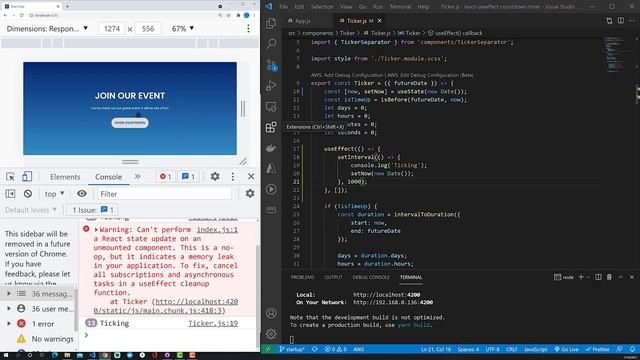Follow localhost main.chunk.js link
Viewport: 640px width, 360px height.
[166, 306]
